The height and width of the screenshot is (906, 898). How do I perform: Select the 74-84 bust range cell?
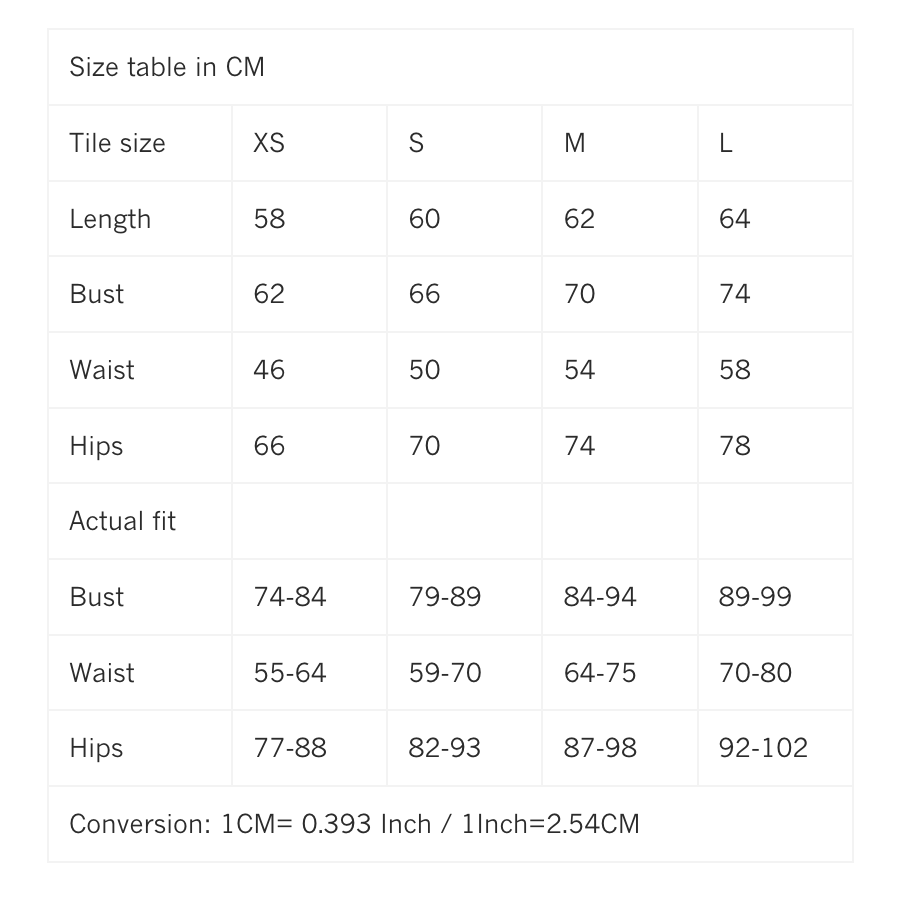tap(290, 597)
